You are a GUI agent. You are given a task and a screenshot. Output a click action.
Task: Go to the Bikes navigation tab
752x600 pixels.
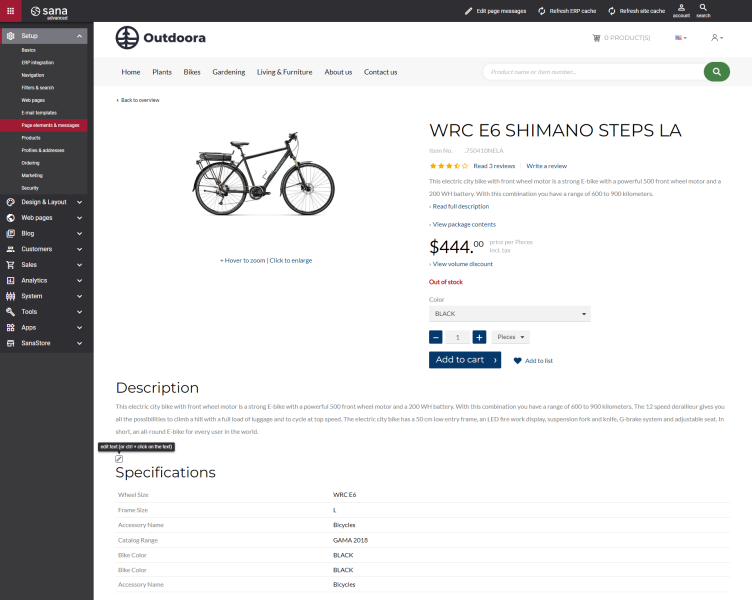(192, 72)
